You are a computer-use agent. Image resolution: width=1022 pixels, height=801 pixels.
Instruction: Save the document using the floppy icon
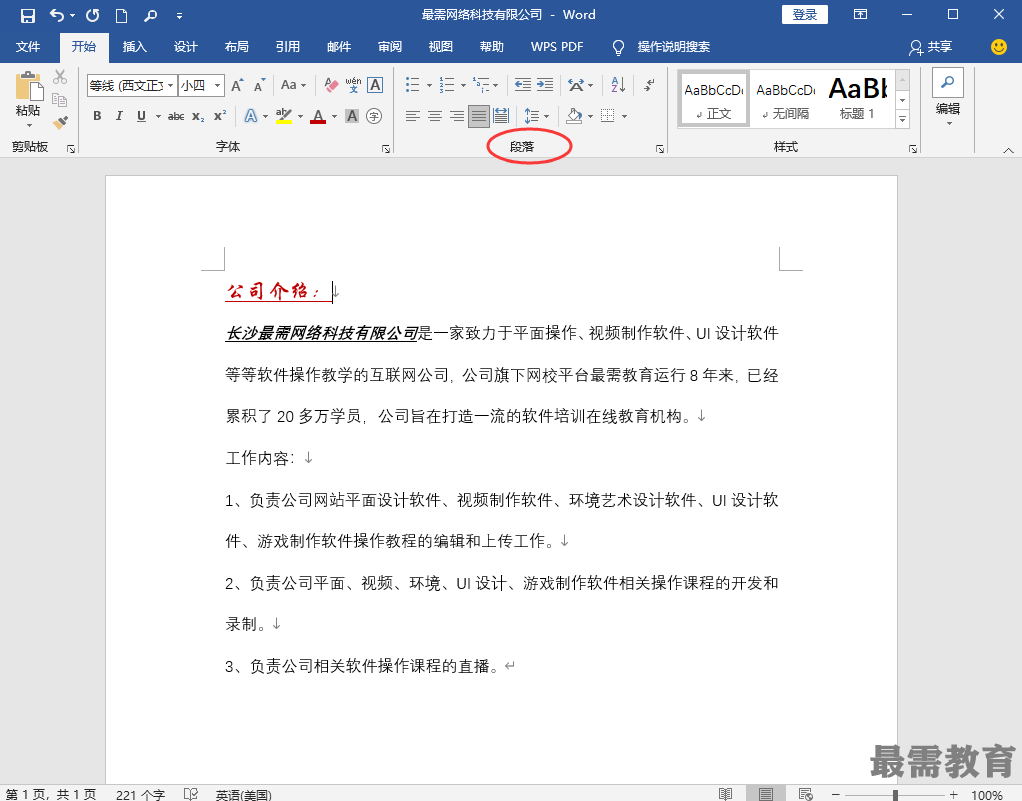27,16
